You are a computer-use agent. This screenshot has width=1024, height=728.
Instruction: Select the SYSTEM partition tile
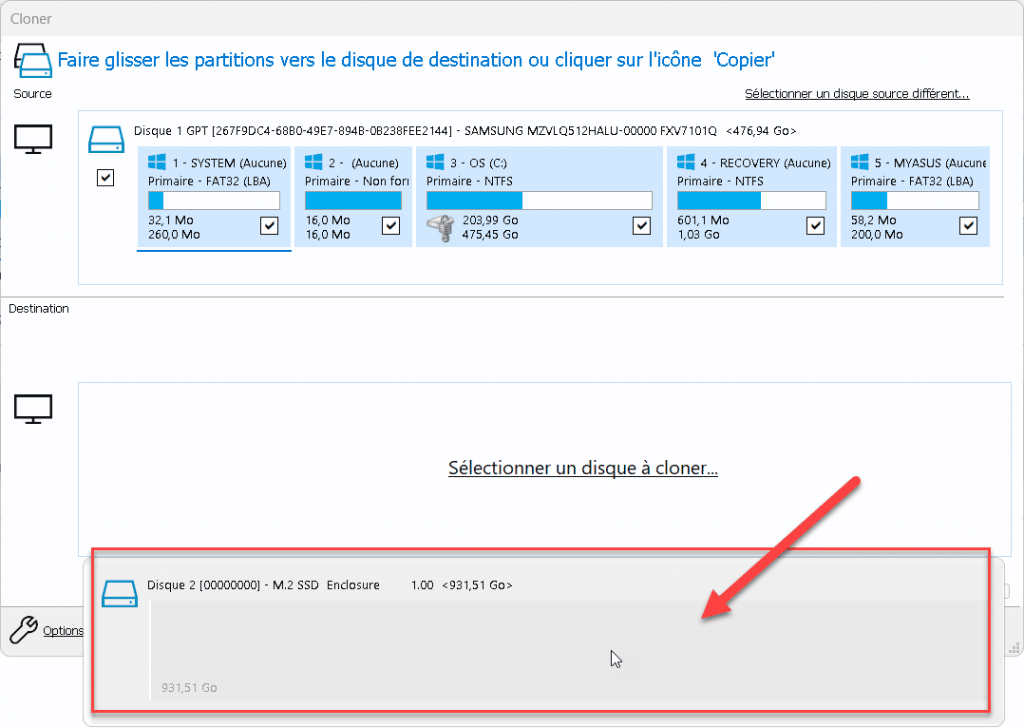(213, 195)
